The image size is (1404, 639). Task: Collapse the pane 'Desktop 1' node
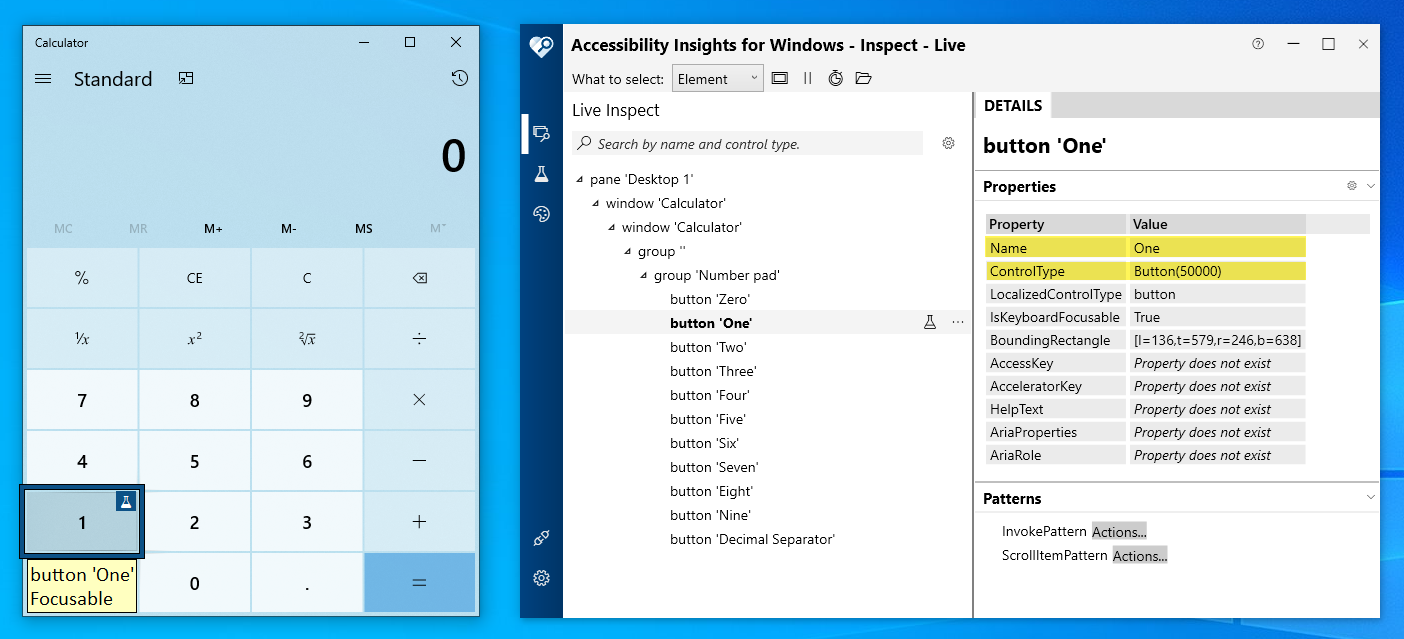coord(580,180)
